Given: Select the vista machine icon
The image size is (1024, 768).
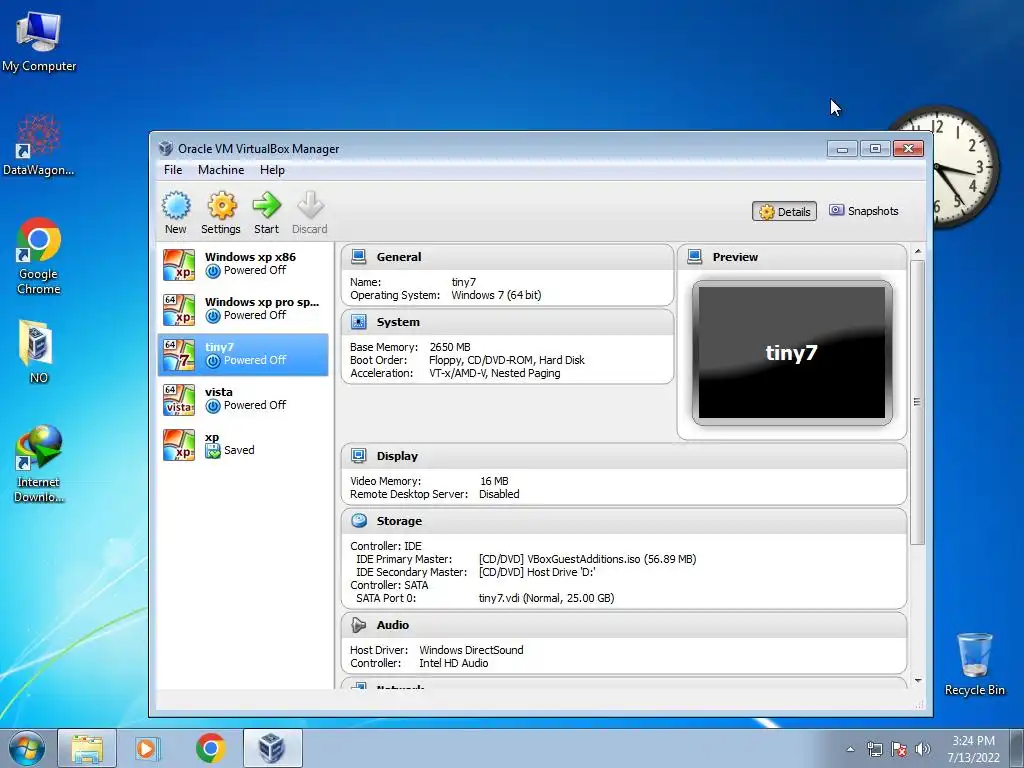Looking at the screenshot, I should point(179,400).
